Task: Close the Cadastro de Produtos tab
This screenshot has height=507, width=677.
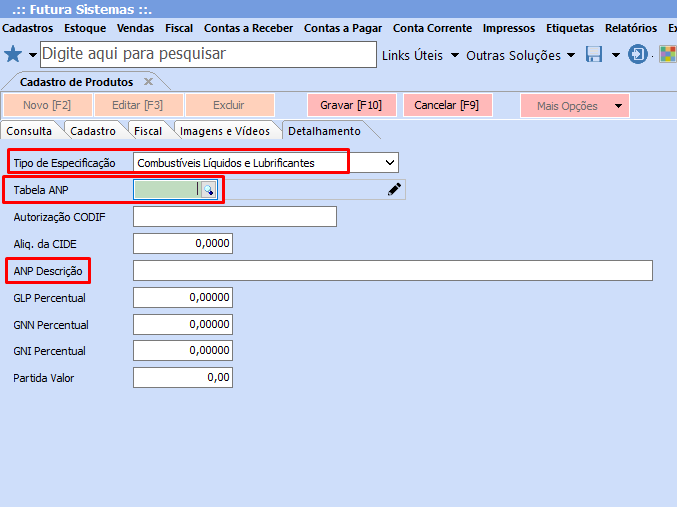Action: 149,81
